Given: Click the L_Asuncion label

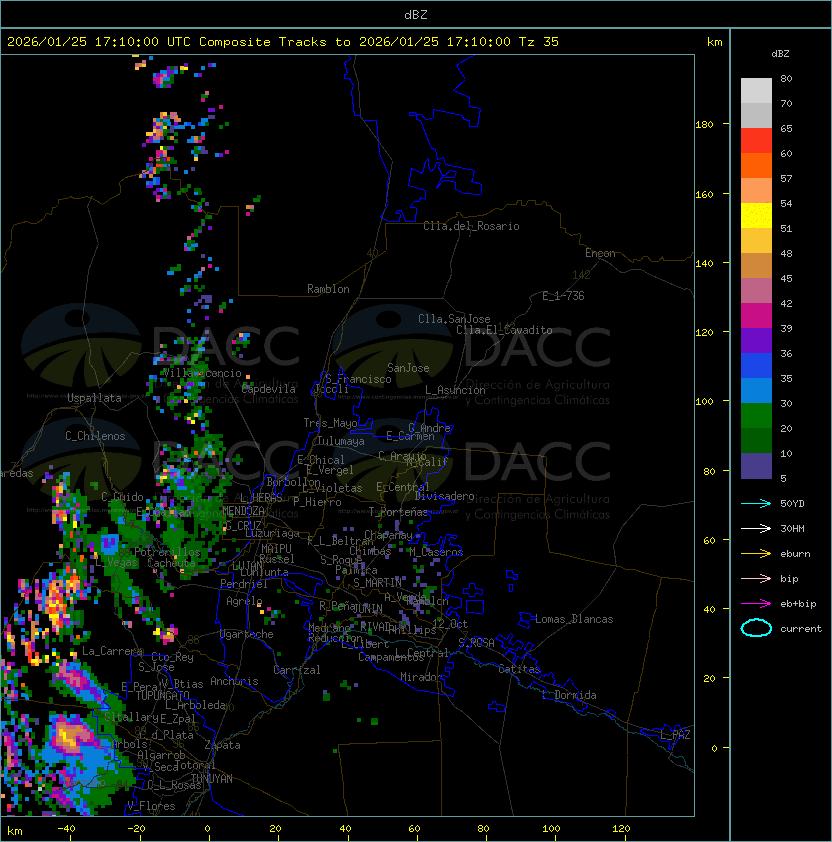Looking at the screenshot, I should point(455,390).
